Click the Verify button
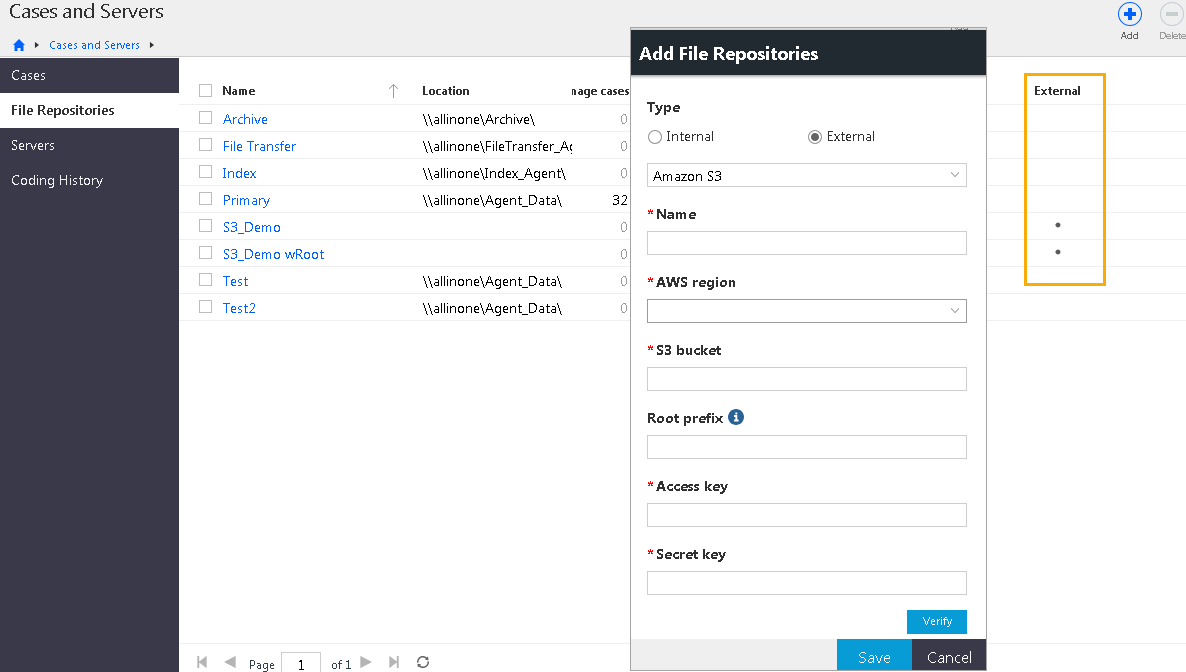Screen dimensions: 1186x672 936,621
